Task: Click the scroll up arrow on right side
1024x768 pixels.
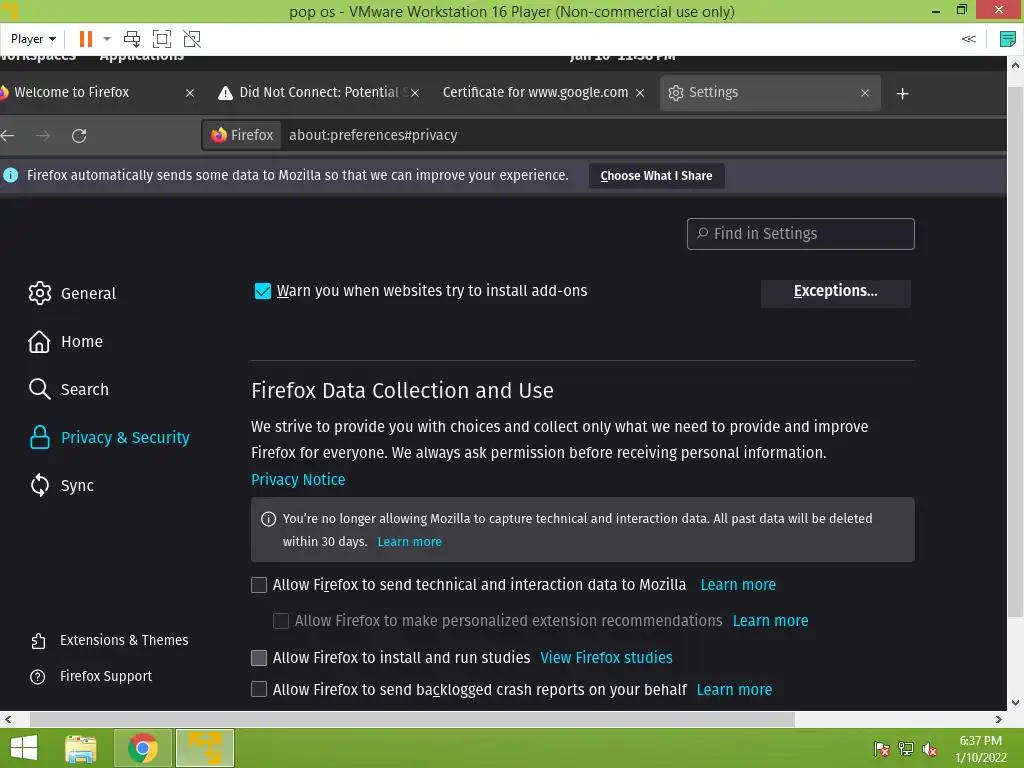Action: click(1015, 65)
